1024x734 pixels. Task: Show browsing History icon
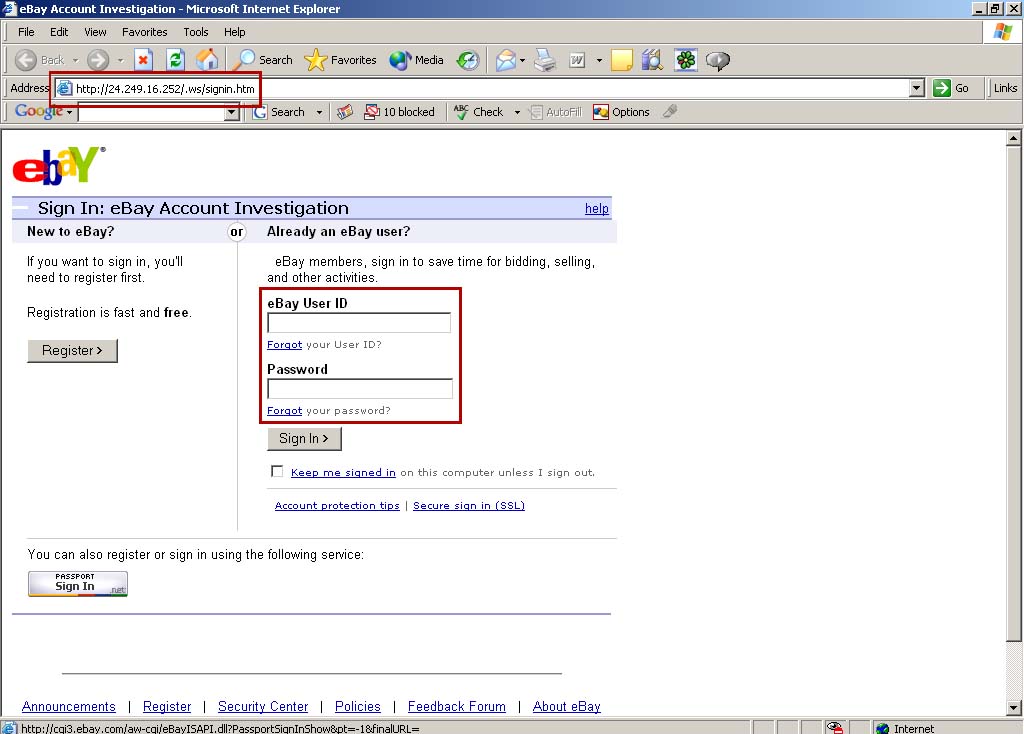click(x=468, y=60)
